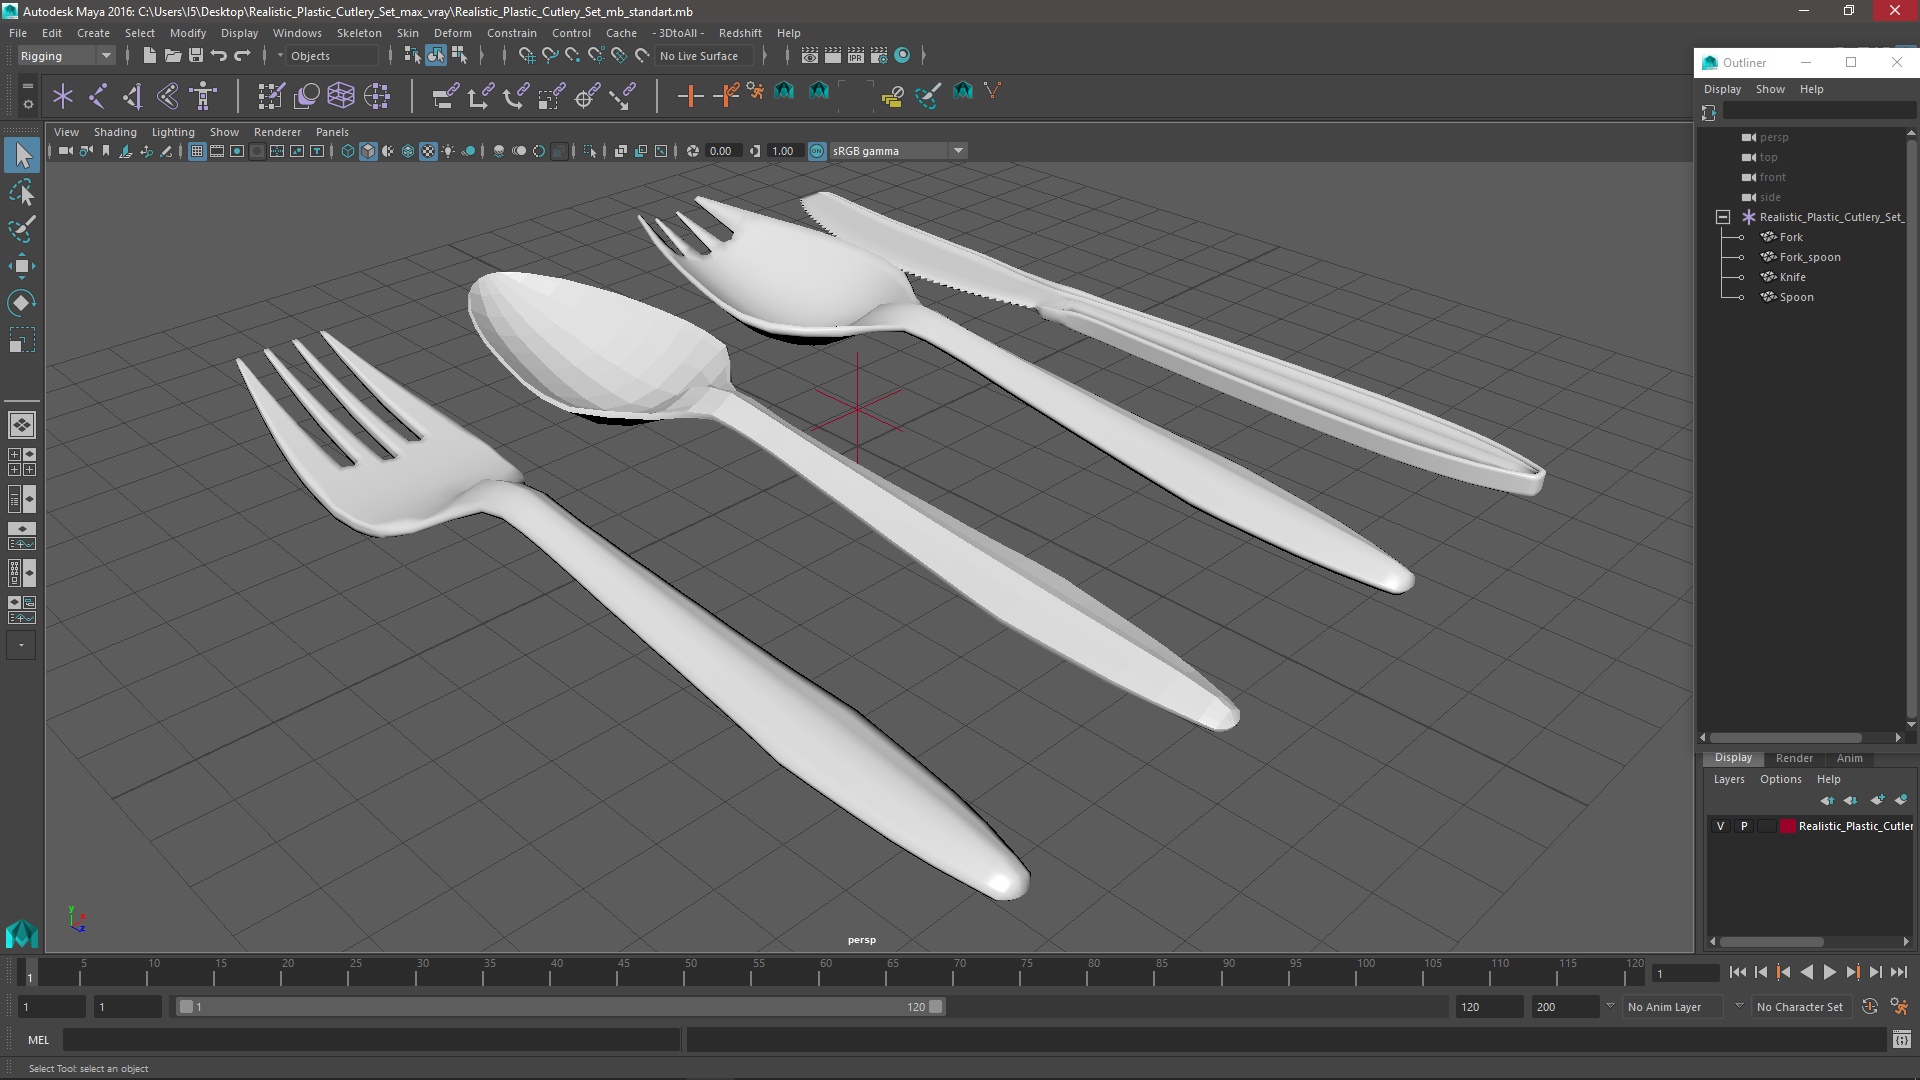Image resolution: width=1920 pixels, height=1080 pixels.
Task: Toggle wireframe shading cube icon
Action: (348, 151)
